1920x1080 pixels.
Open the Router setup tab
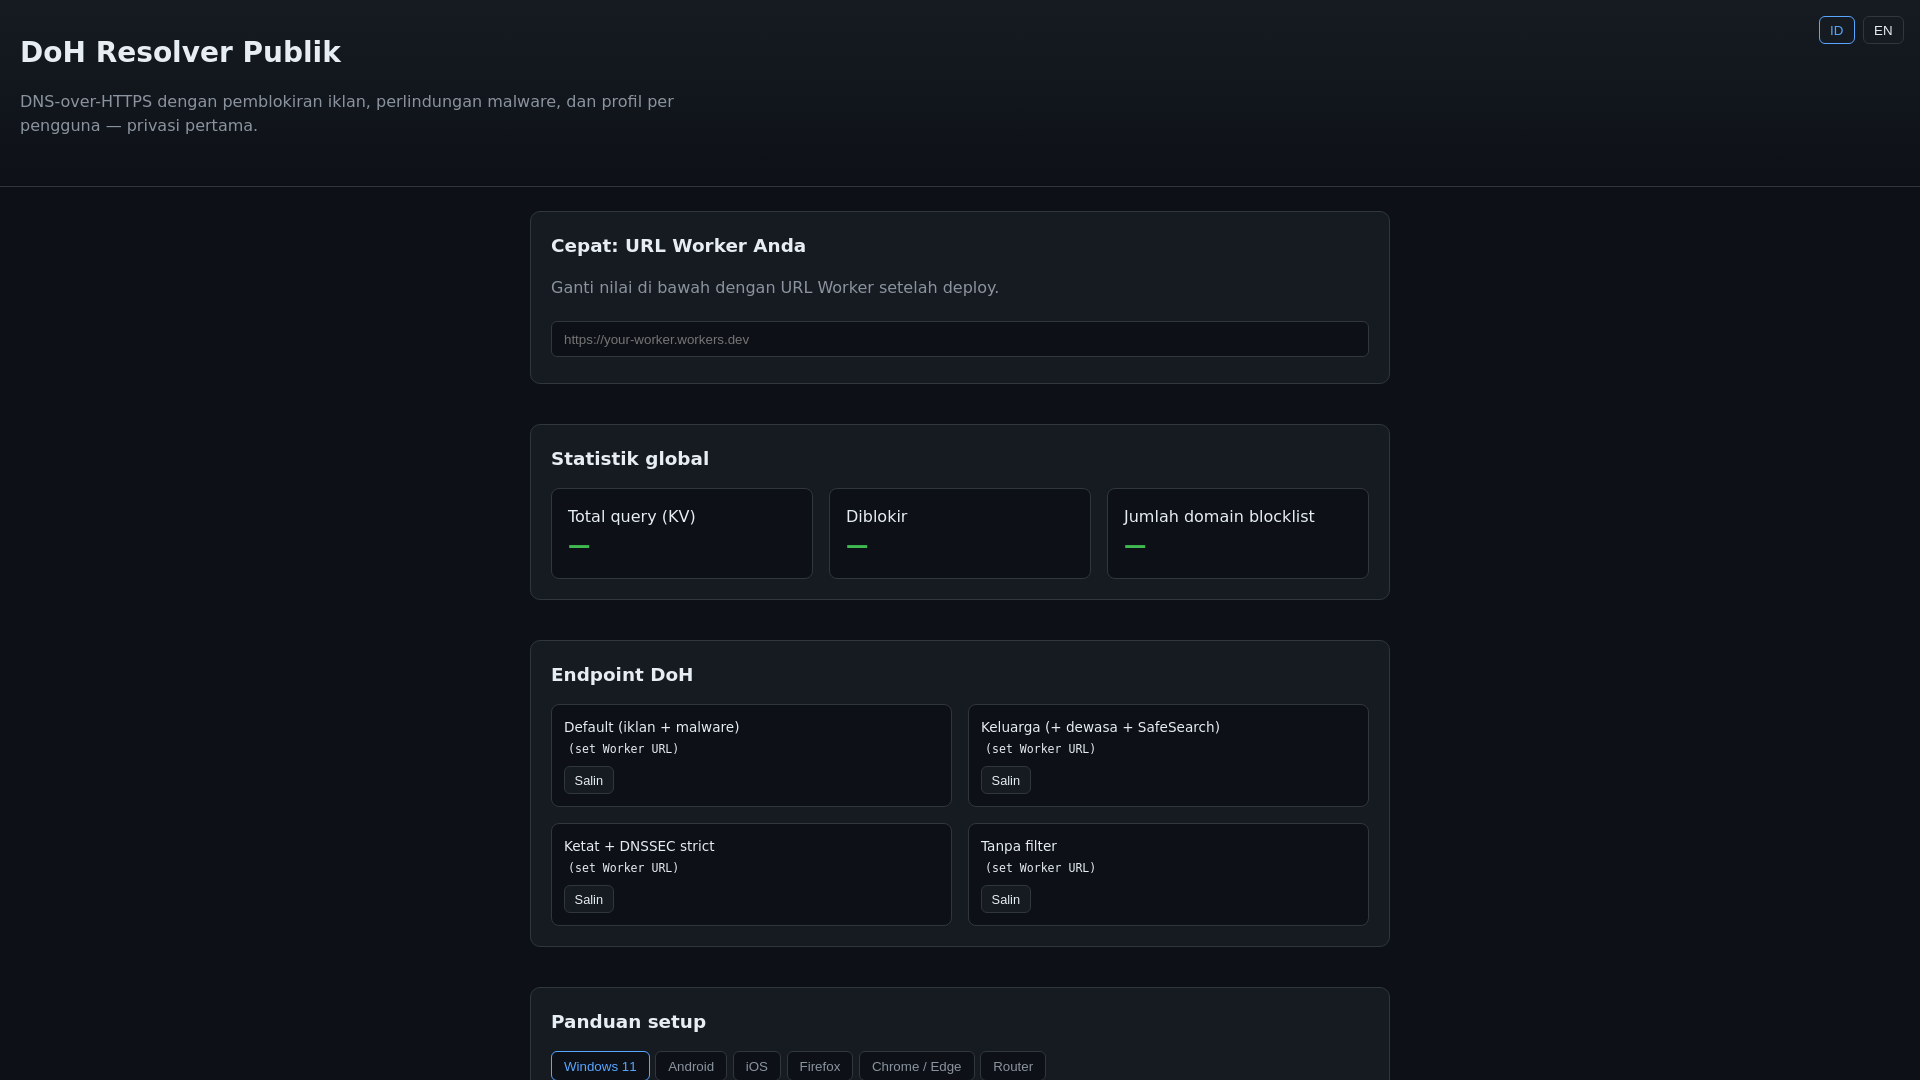pyautogui.click(x=1013, y=1066)
